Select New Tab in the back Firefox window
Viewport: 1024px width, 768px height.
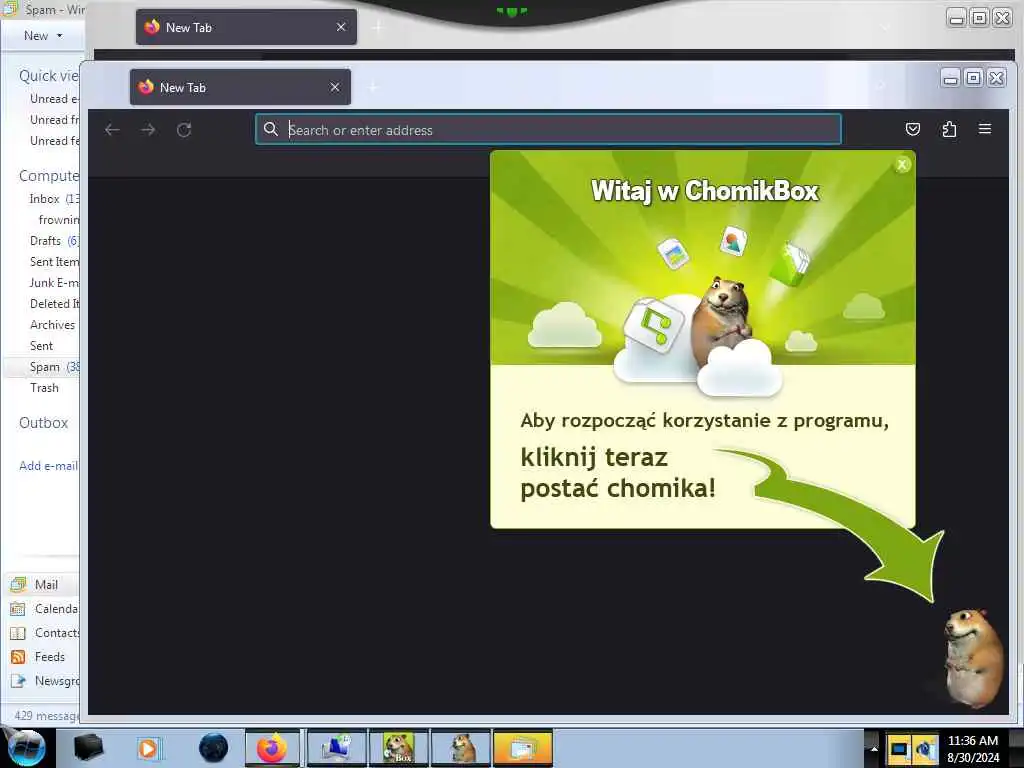246,27
